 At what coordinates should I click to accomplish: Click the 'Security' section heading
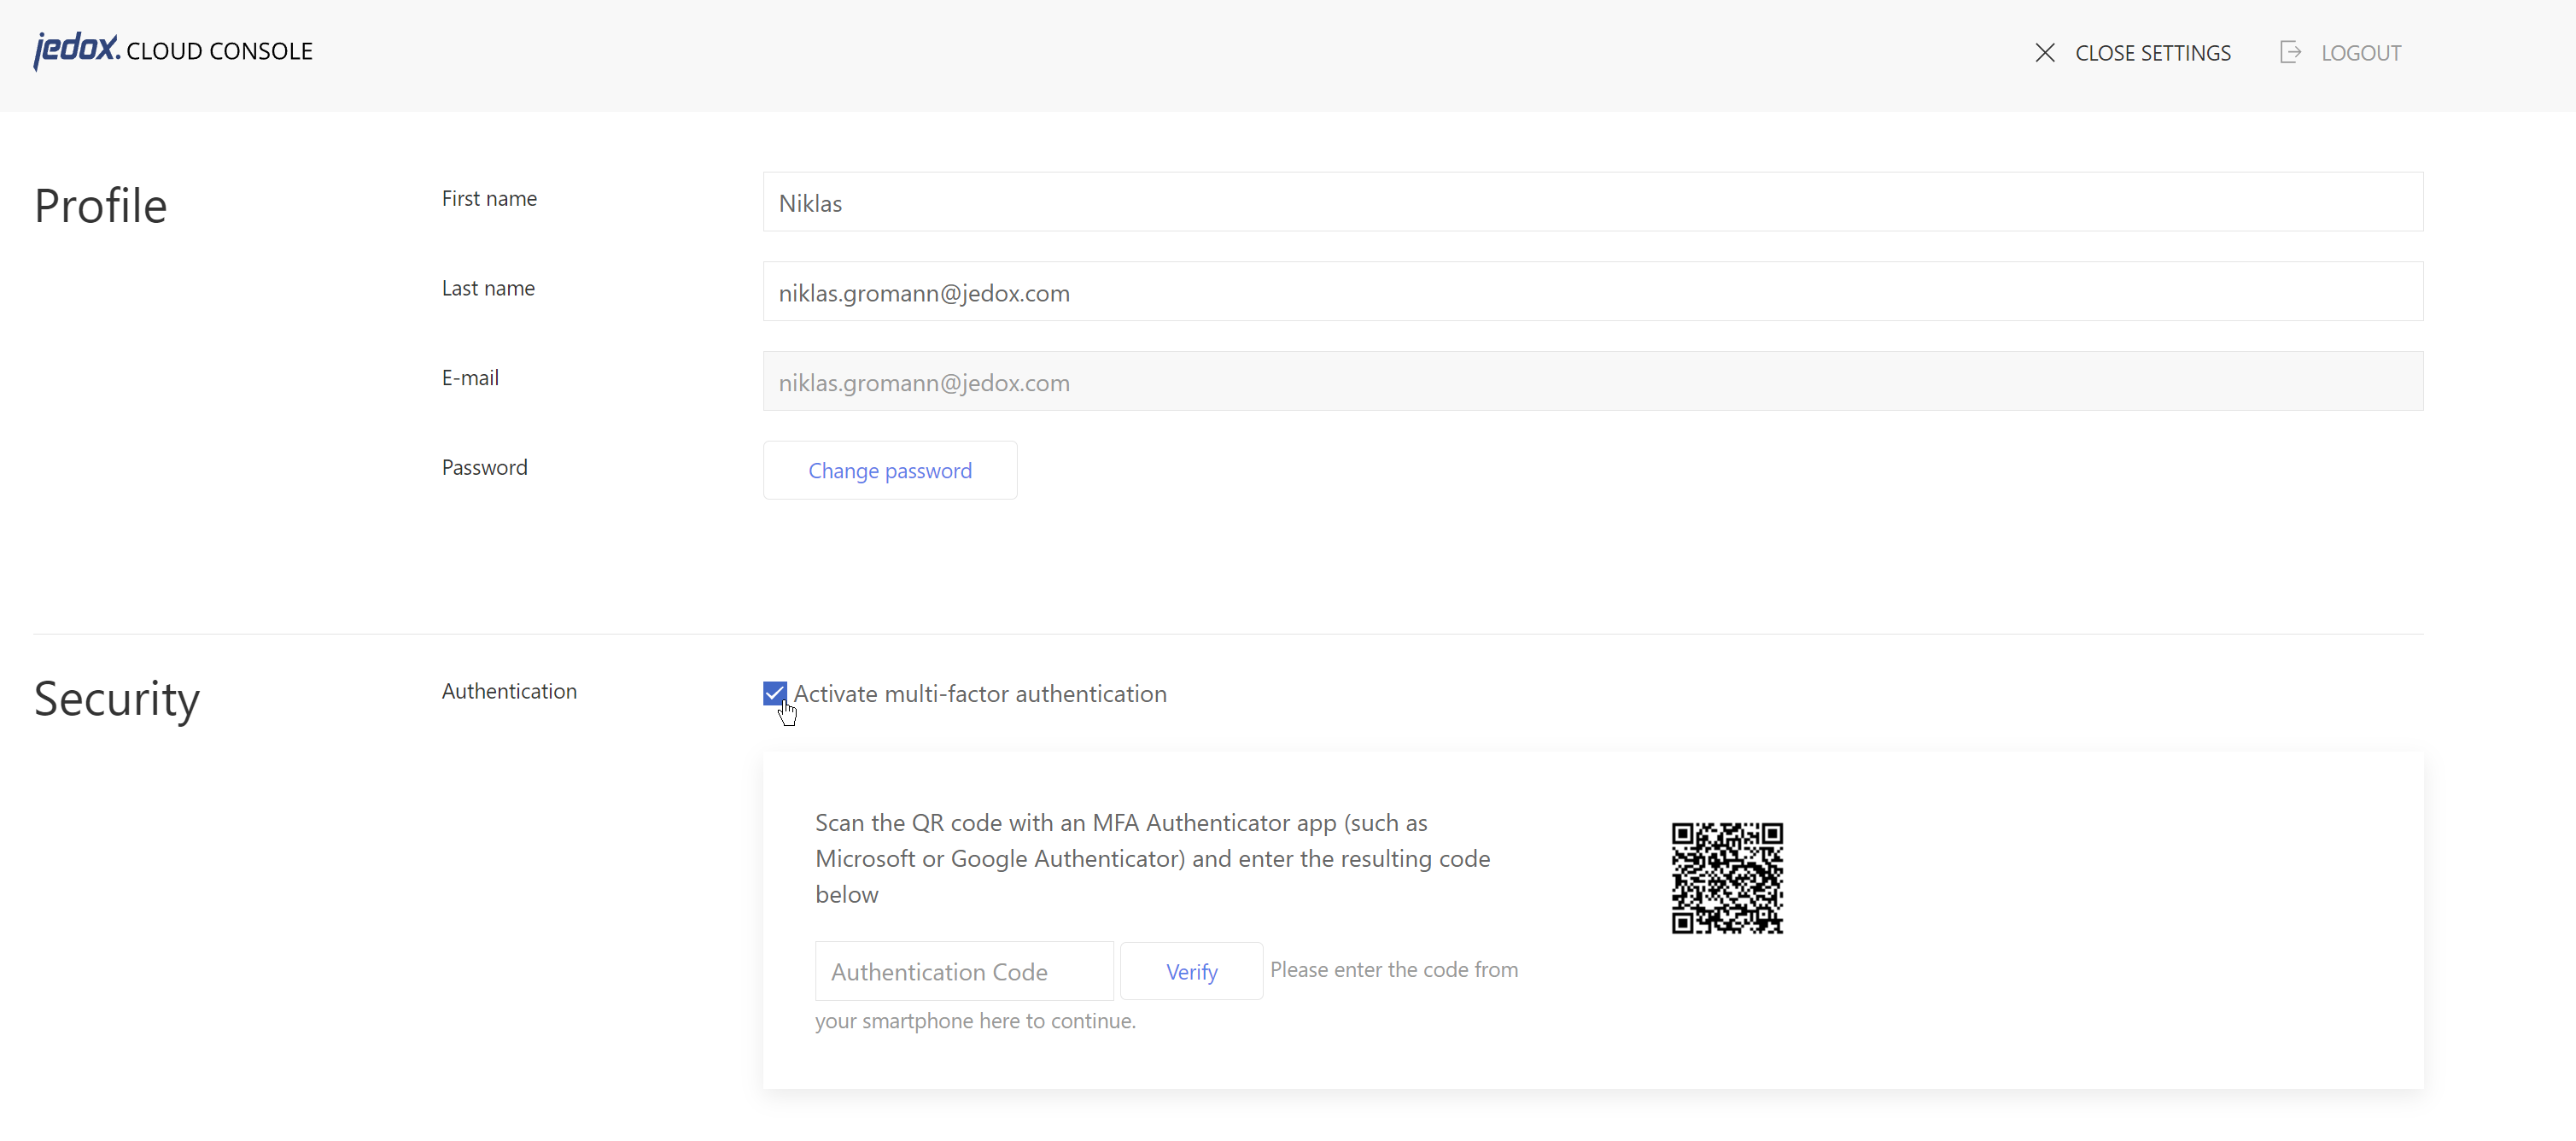(116, 699)
